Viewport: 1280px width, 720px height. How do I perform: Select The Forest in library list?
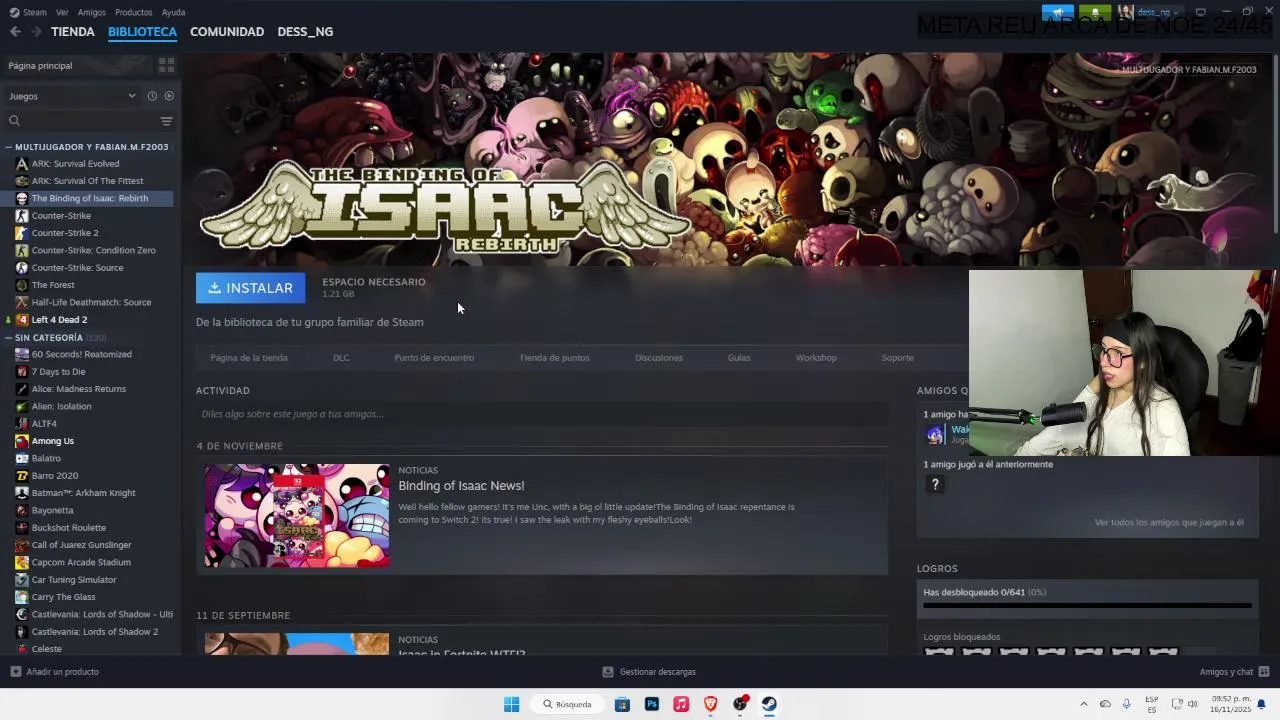53,285
